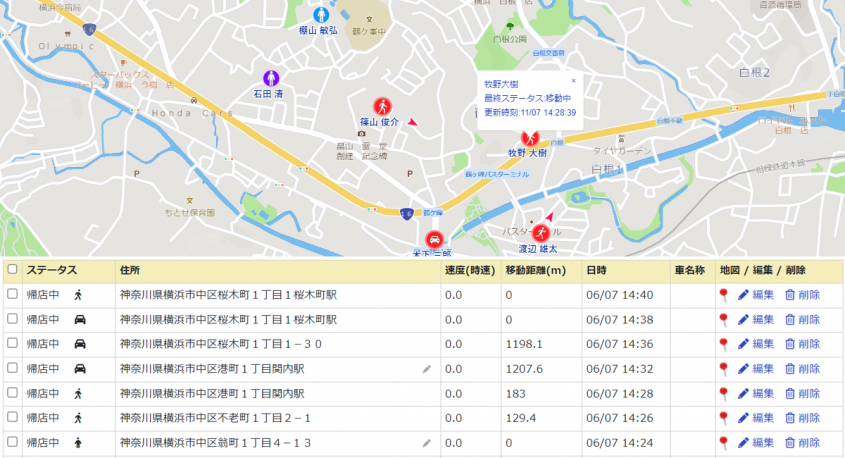Screen dimensions: 845x458
Task: Edit the 06/07 14:24 row
Action: click(756, 442)
